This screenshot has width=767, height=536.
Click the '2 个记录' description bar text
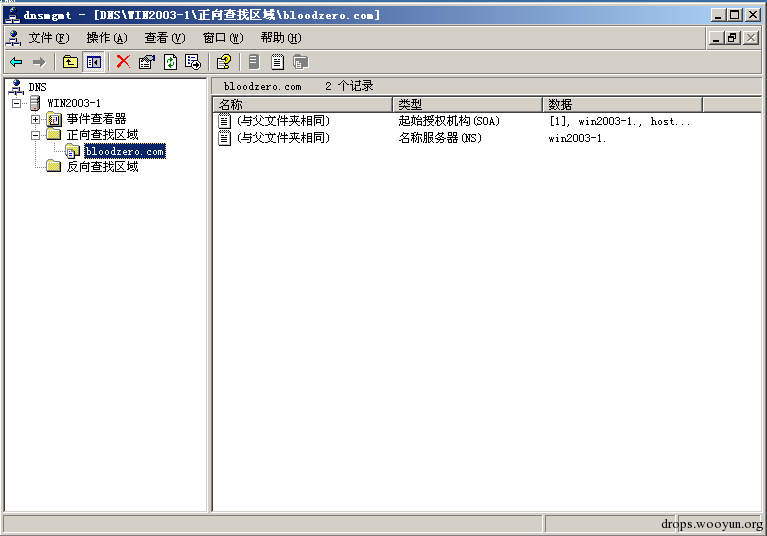(x=349, y=86)
